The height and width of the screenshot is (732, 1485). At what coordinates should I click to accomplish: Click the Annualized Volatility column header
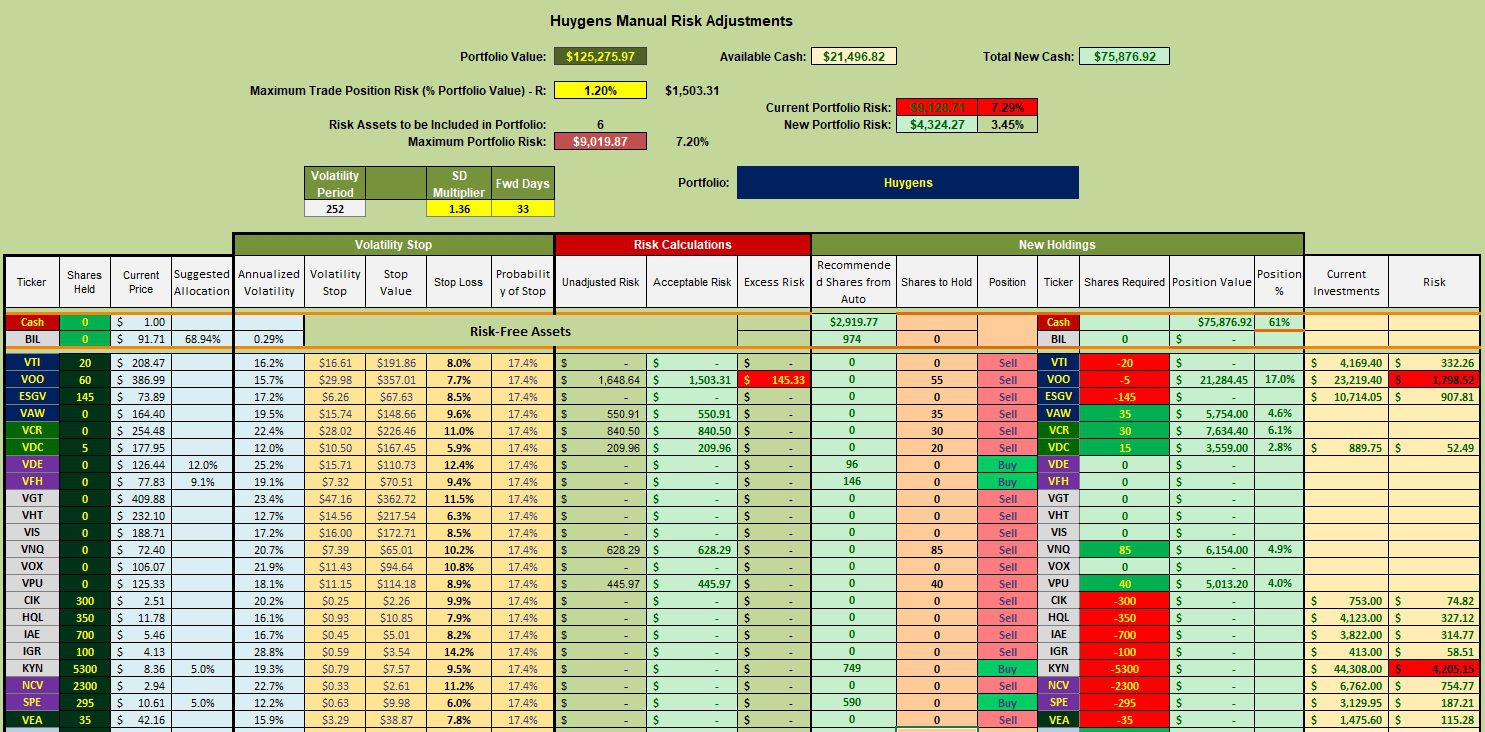coord(269,282)
